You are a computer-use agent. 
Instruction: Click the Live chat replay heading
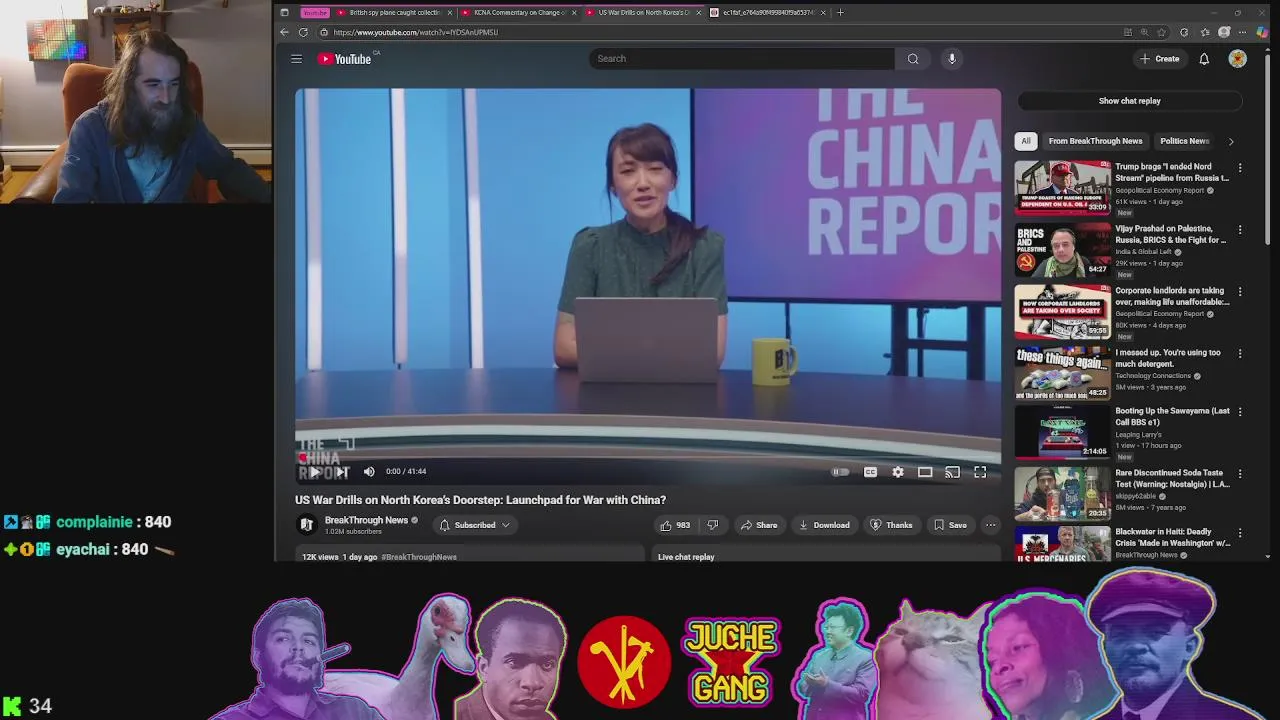point(686,557)
